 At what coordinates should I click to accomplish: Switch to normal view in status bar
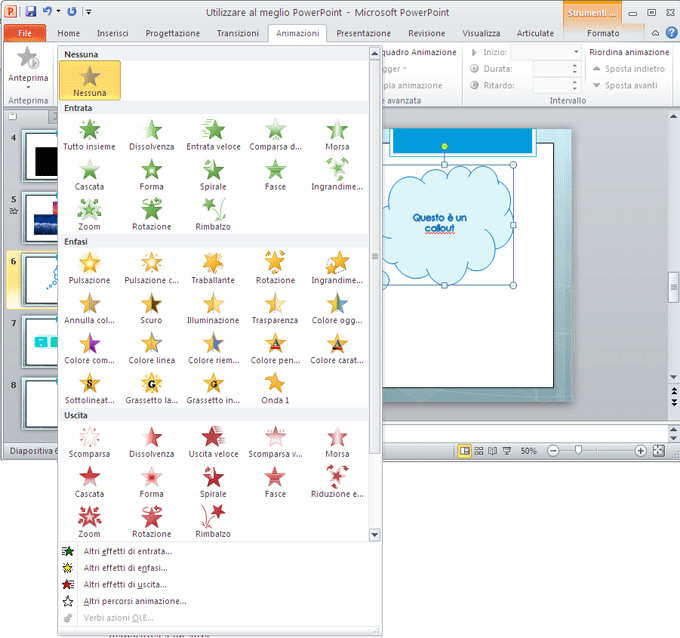pyautogui.click(x=464, y=451)
